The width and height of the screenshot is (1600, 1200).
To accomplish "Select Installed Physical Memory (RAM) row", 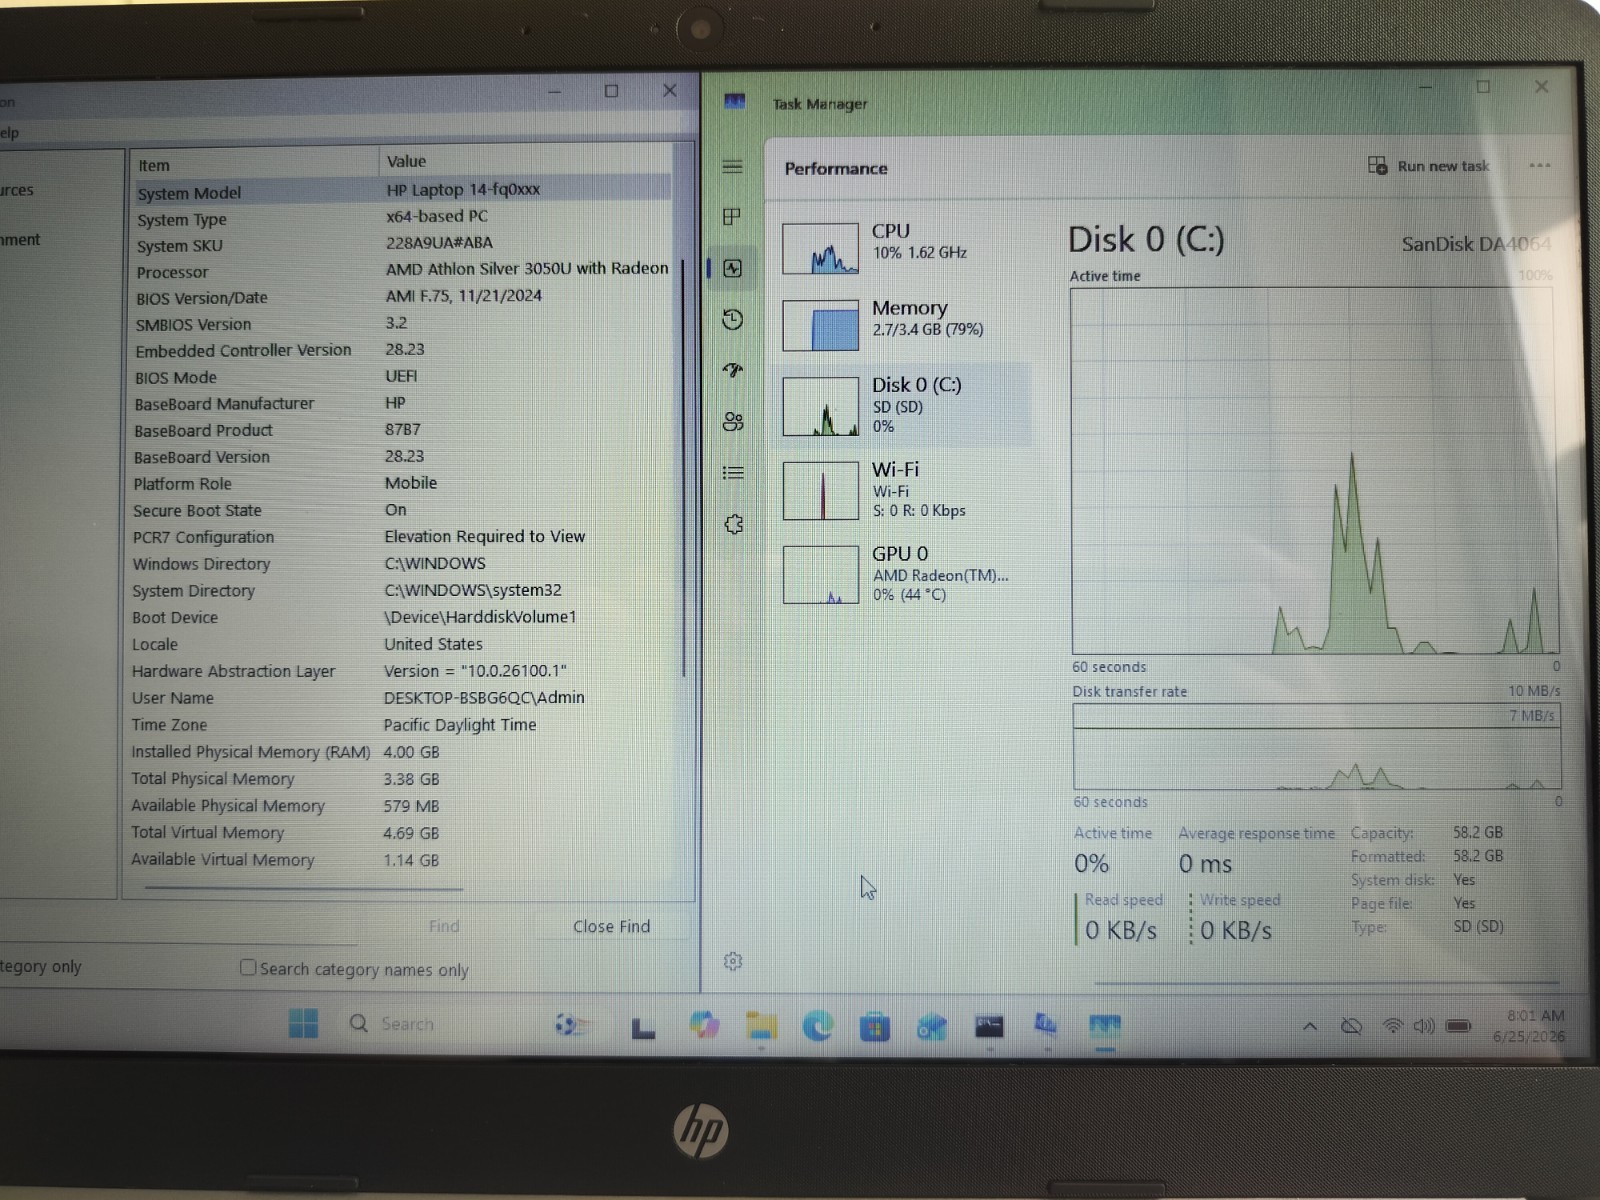I will [403, 752].
